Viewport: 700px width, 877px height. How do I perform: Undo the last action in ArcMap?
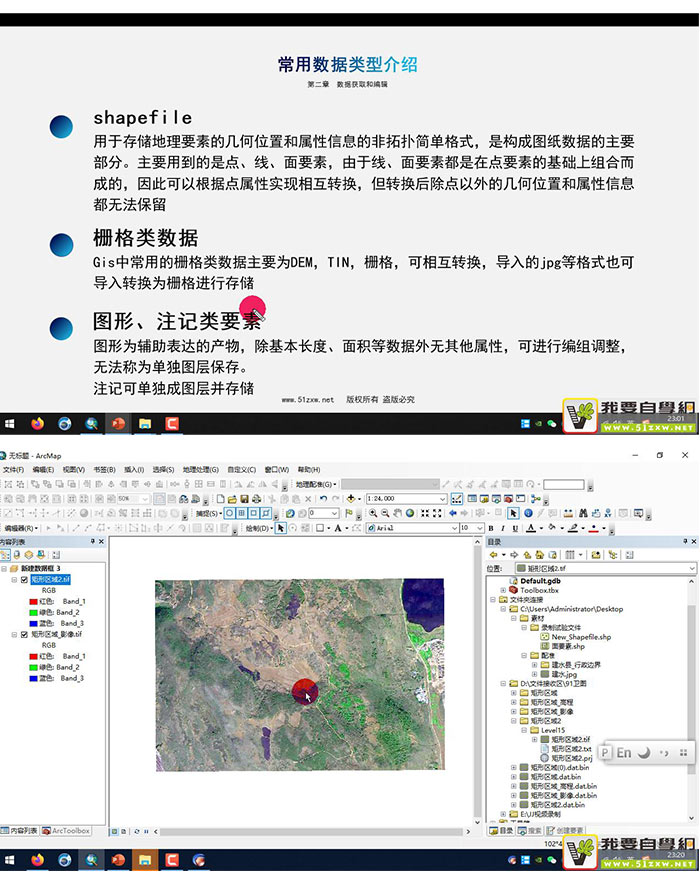(x=323, y=499)
